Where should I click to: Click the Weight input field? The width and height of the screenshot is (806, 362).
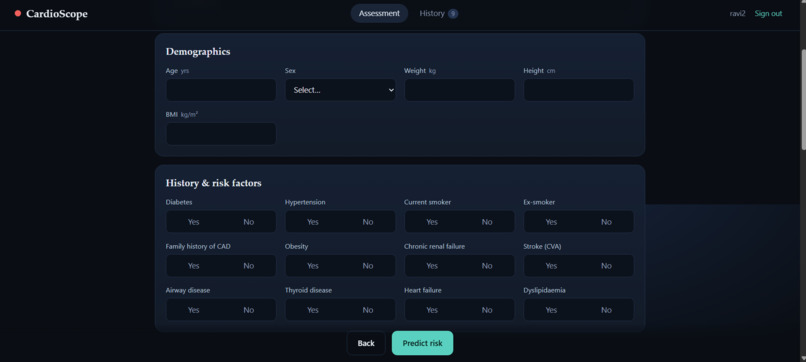coord(460,90)
